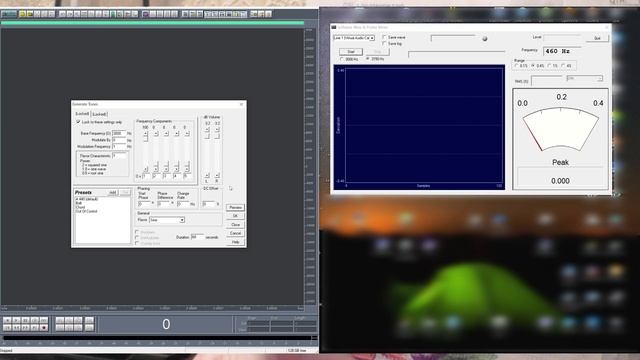
Task: Click the Fast Forward transport button
Action: coord(25,327)
